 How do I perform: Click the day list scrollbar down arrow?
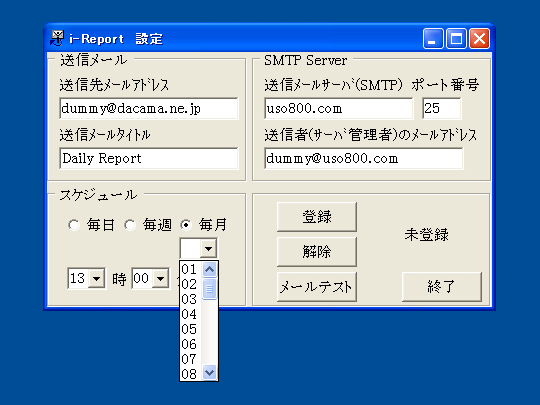pyautogui.click(x=209, y=372)
